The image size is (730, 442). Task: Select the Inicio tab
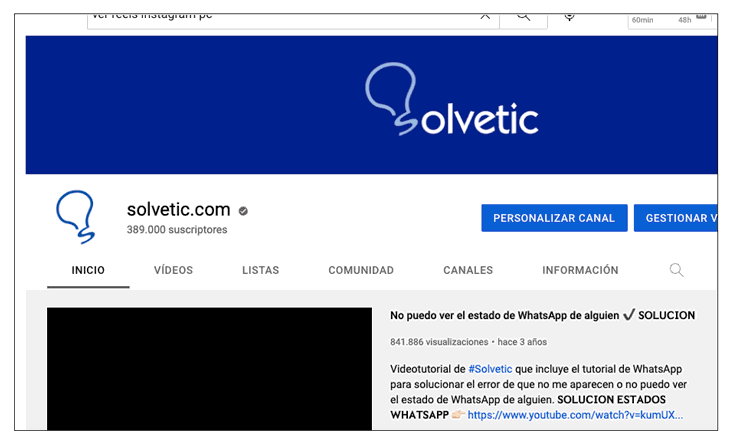click(x=88, y=270)
